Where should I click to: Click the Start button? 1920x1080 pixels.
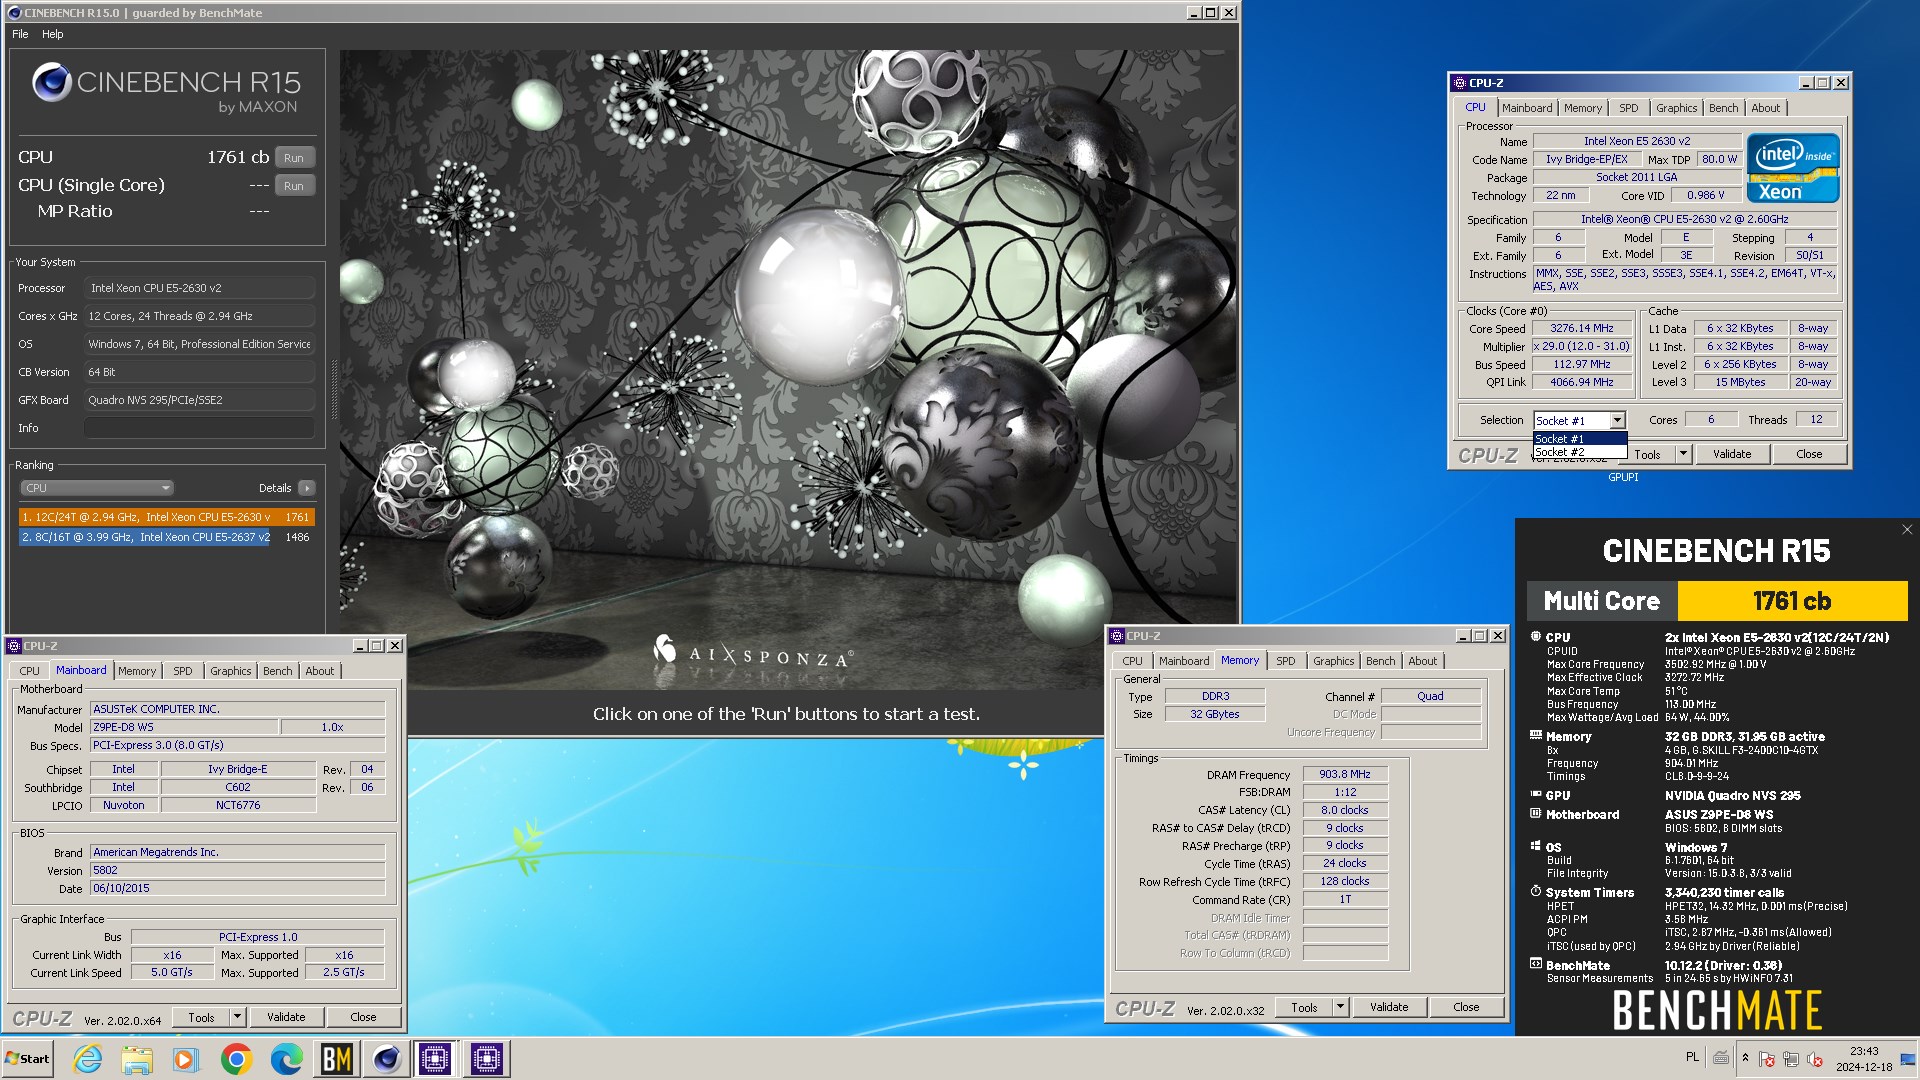(27, 1059)
